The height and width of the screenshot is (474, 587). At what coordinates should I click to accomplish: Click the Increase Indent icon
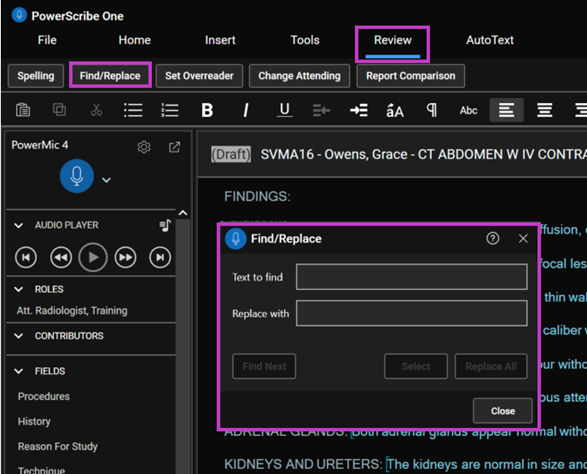(359, 110)
